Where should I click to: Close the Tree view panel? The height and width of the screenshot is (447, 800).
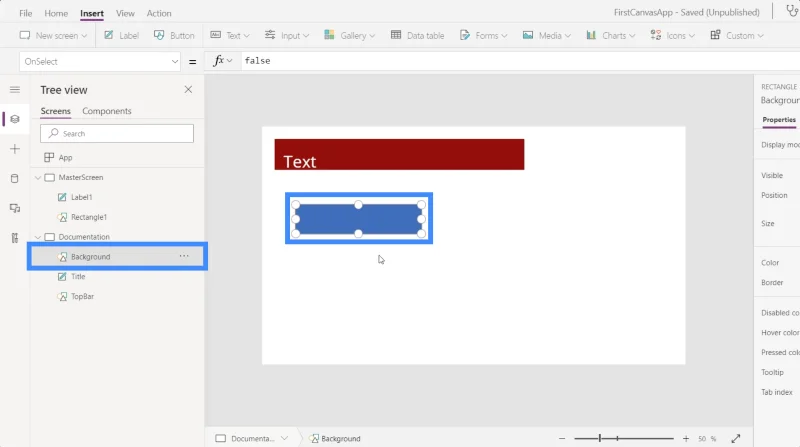188,90
